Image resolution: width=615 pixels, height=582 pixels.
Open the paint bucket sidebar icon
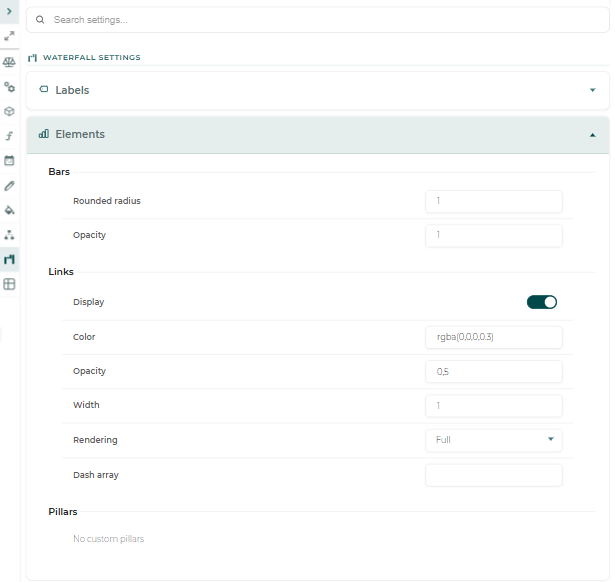(x=9, y=210)
